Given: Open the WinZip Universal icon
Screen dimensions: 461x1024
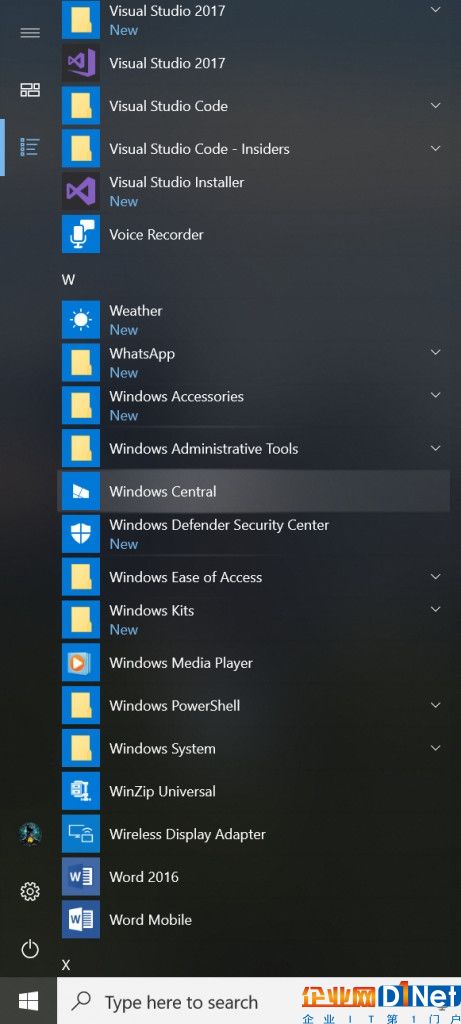Looking at the screenshot, I should point(81,791).
